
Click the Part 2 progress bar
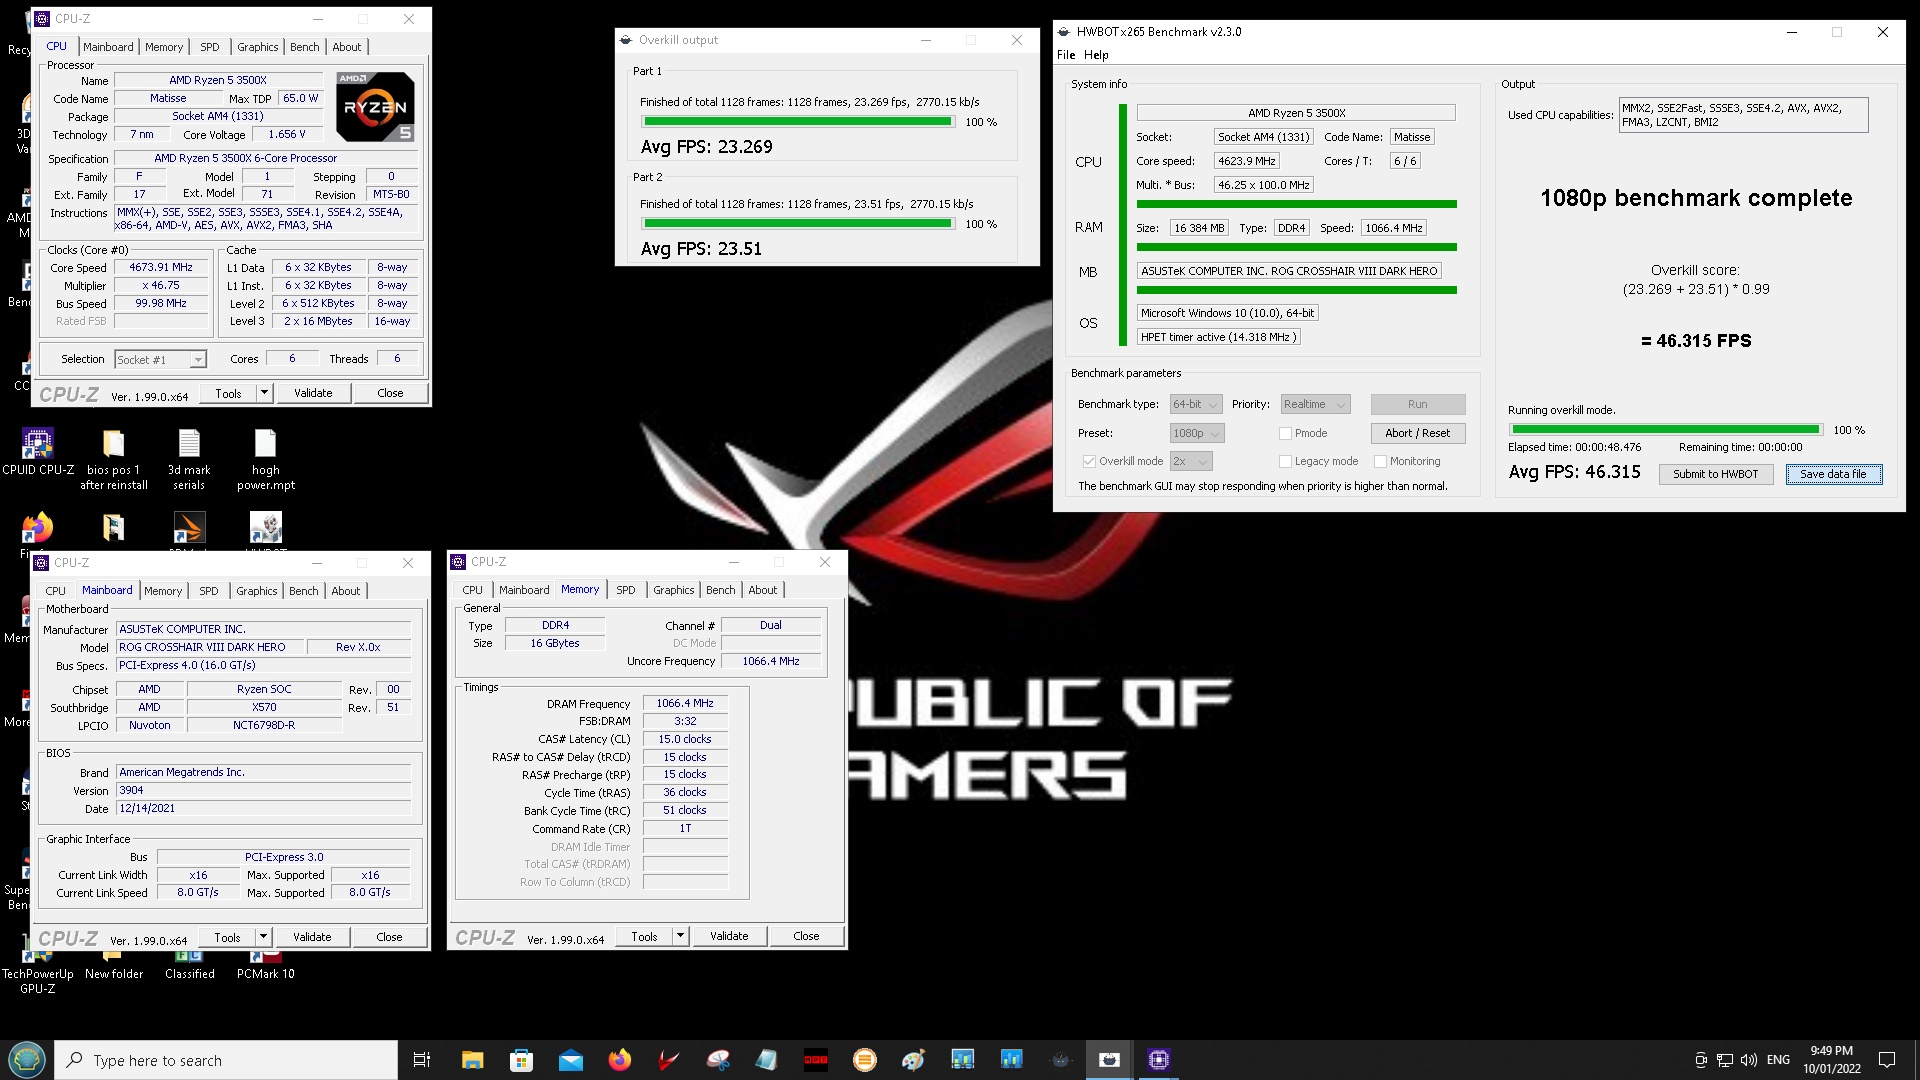tap(798, 224)
